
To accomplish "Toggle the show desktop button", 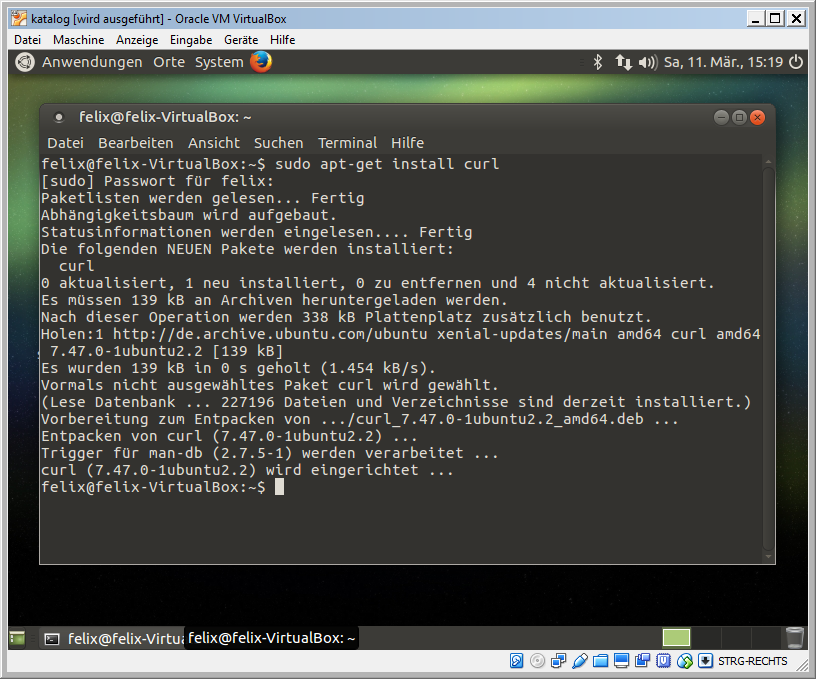I will 17,638.
